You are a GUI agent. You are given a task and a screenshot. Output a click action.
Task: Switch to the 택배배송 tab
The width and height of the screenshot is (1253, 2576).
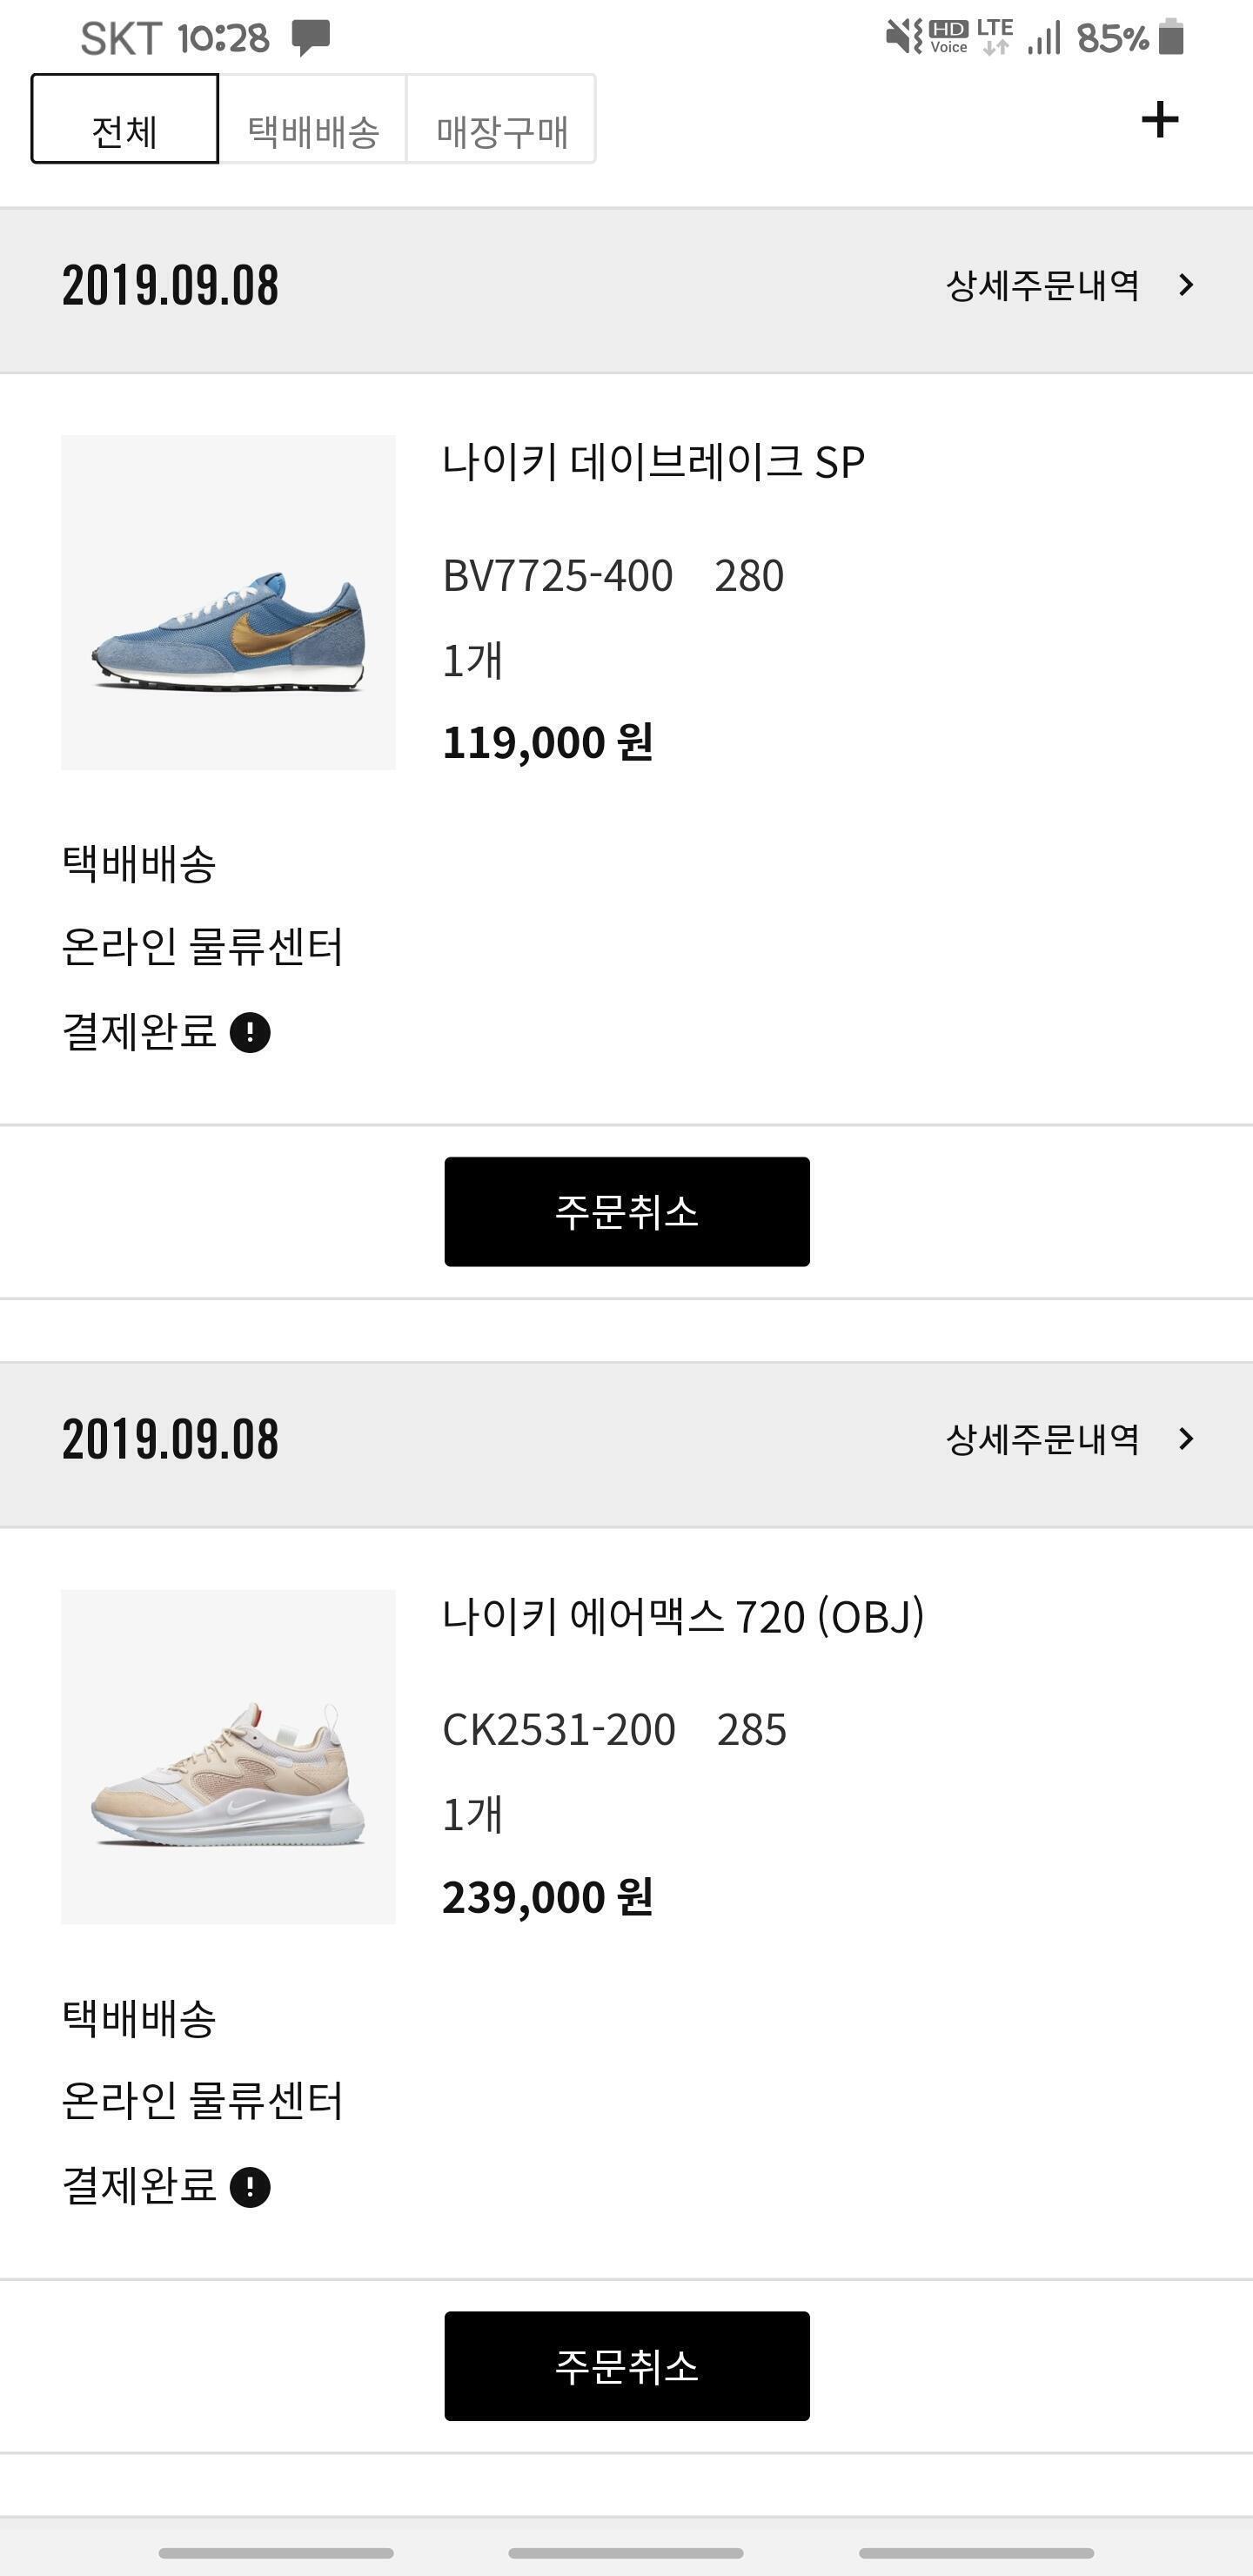pyautogui.click(x=313, y=119)
